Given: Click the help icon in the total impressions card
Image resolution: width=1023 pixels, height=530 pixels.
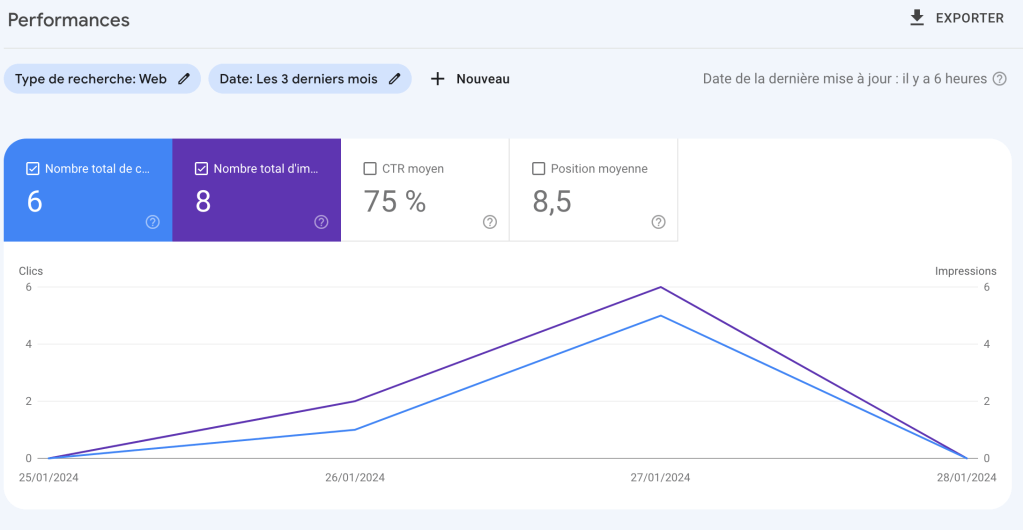Looking at the screenshot, I should 321,222.
